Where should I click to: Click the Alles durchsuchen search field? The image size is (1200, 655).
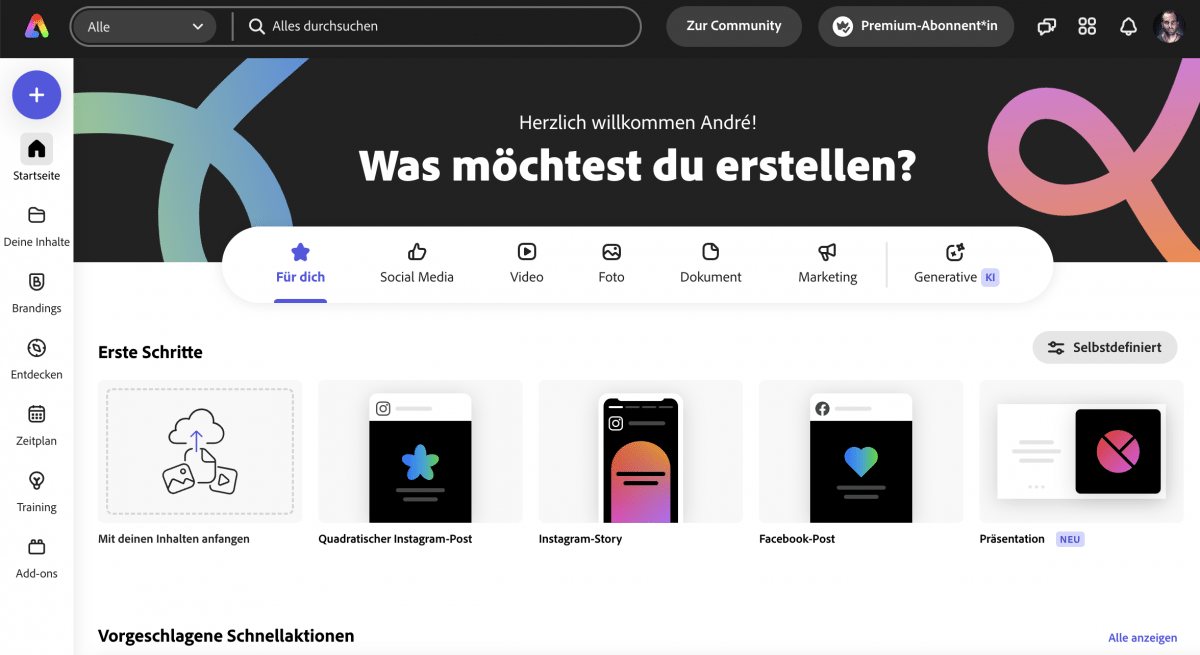[x=440, y=27]
